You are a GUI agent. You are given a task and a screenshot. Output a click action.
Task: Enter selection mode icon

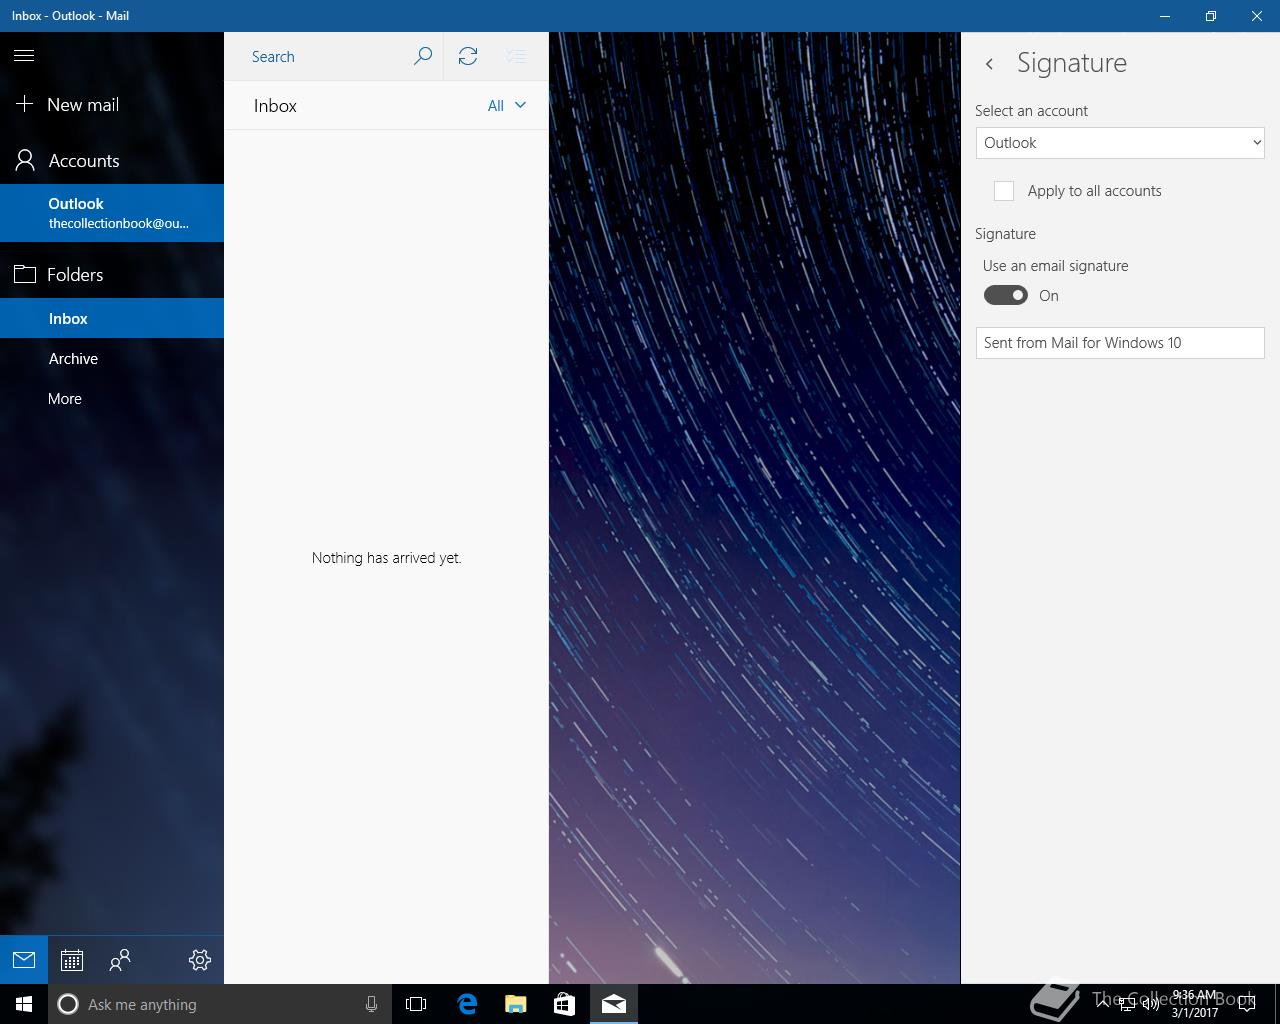[x=516, y=56]
